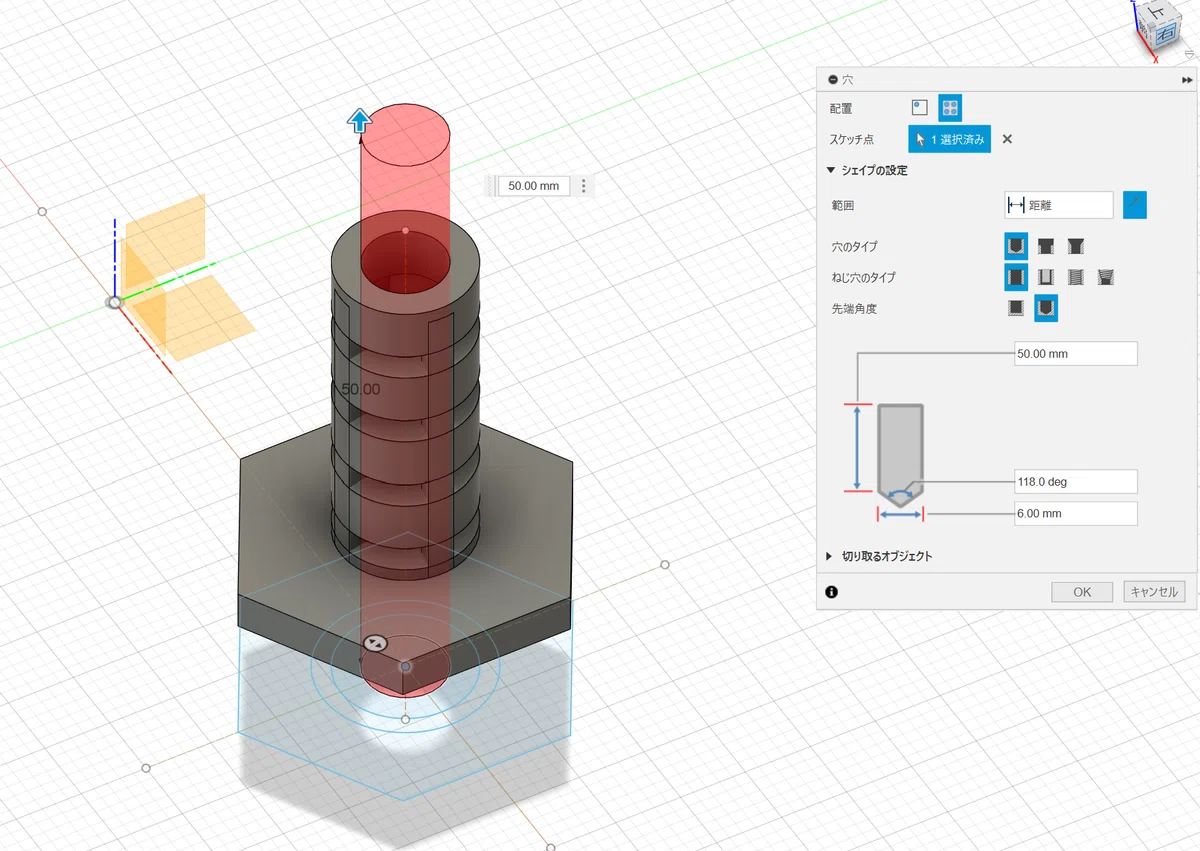Set flat drill point tip icon

1016,309
